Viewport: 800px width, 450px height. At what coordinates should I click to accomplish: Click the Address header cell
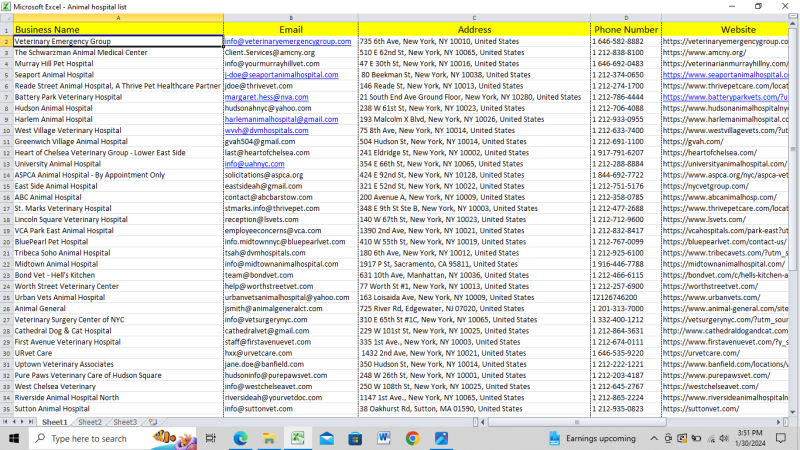[474, 30]
